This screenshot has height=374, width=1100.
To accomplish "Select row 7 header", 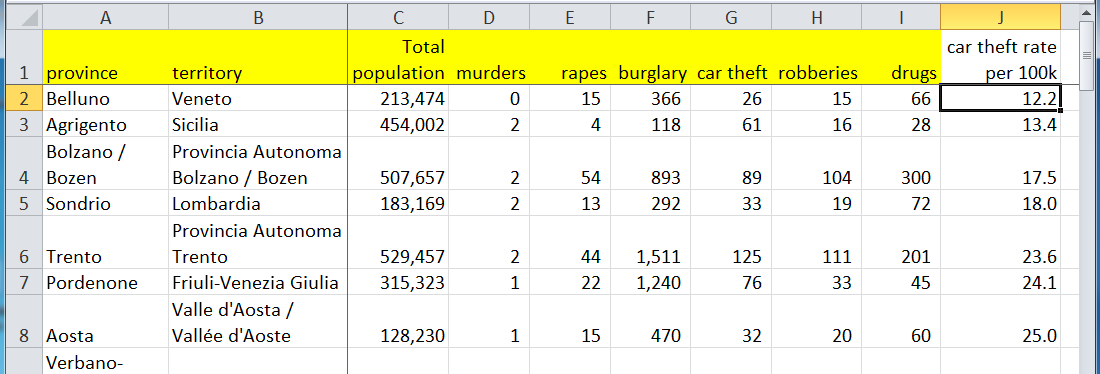I will pyautogui.click(x=24, y=282).
